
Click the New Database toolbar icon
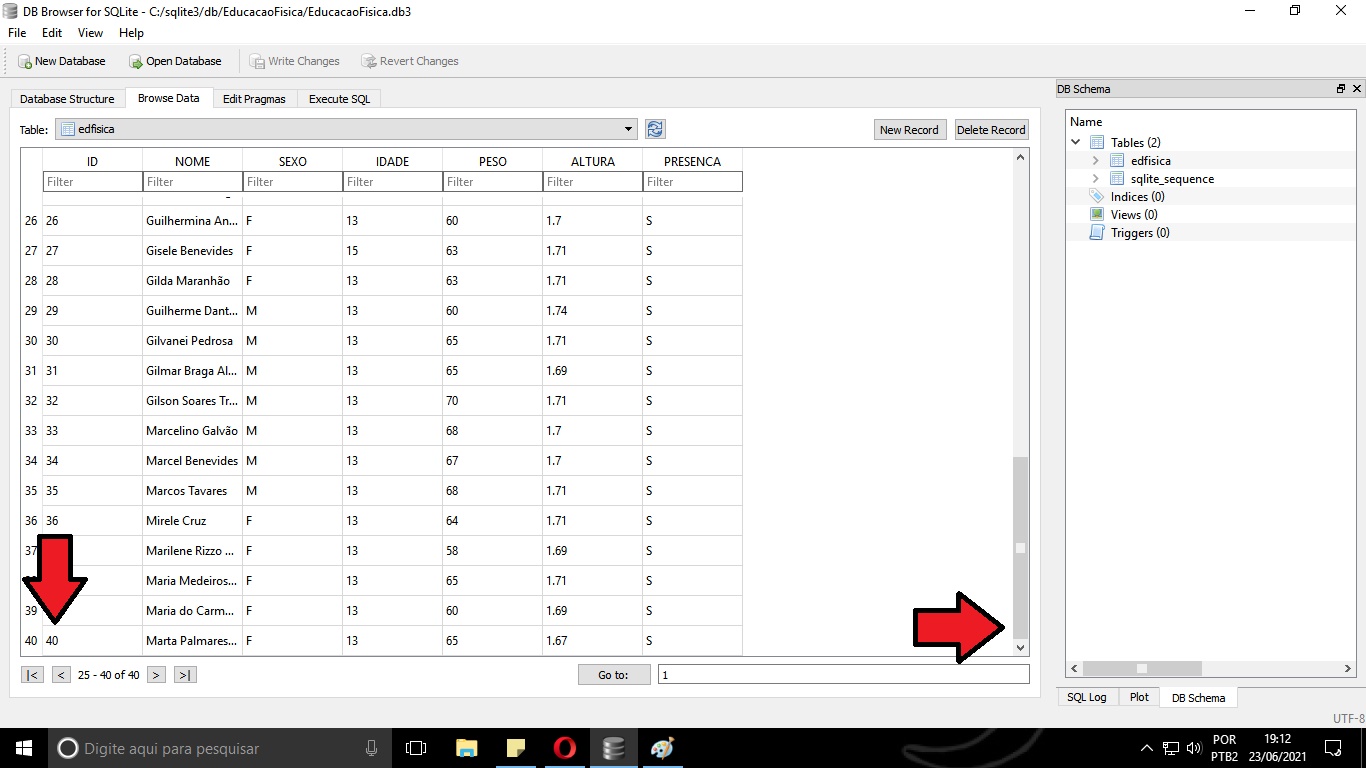point(23,61)
